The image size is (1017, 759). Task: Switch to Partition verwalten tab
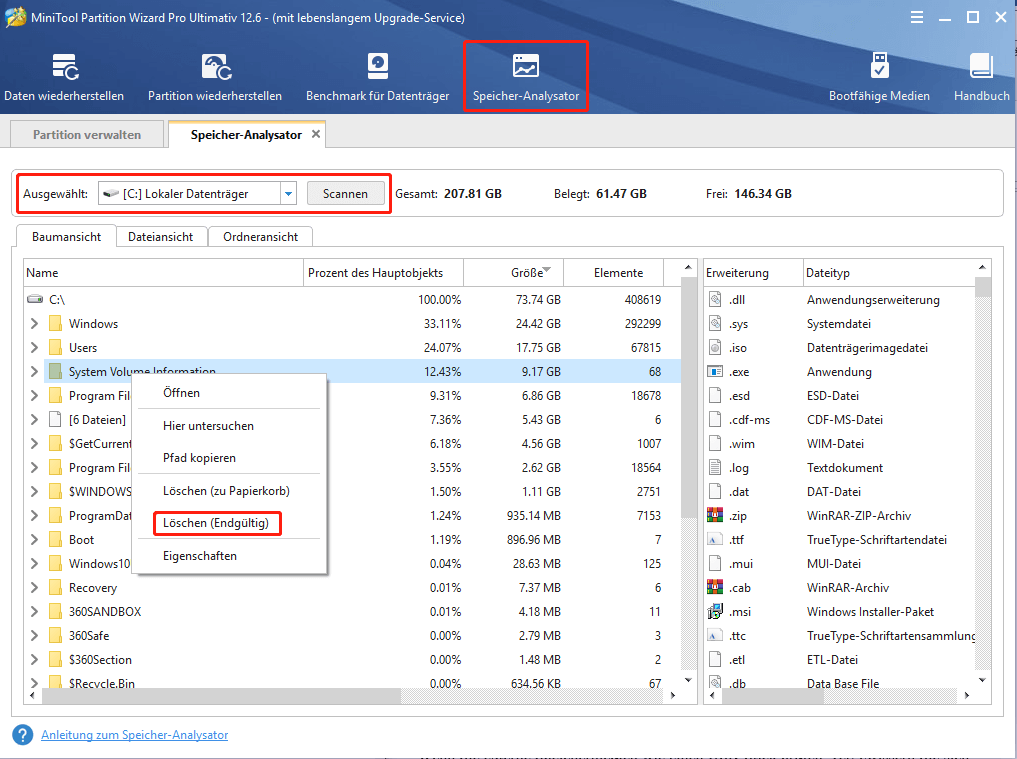point(87,134)
